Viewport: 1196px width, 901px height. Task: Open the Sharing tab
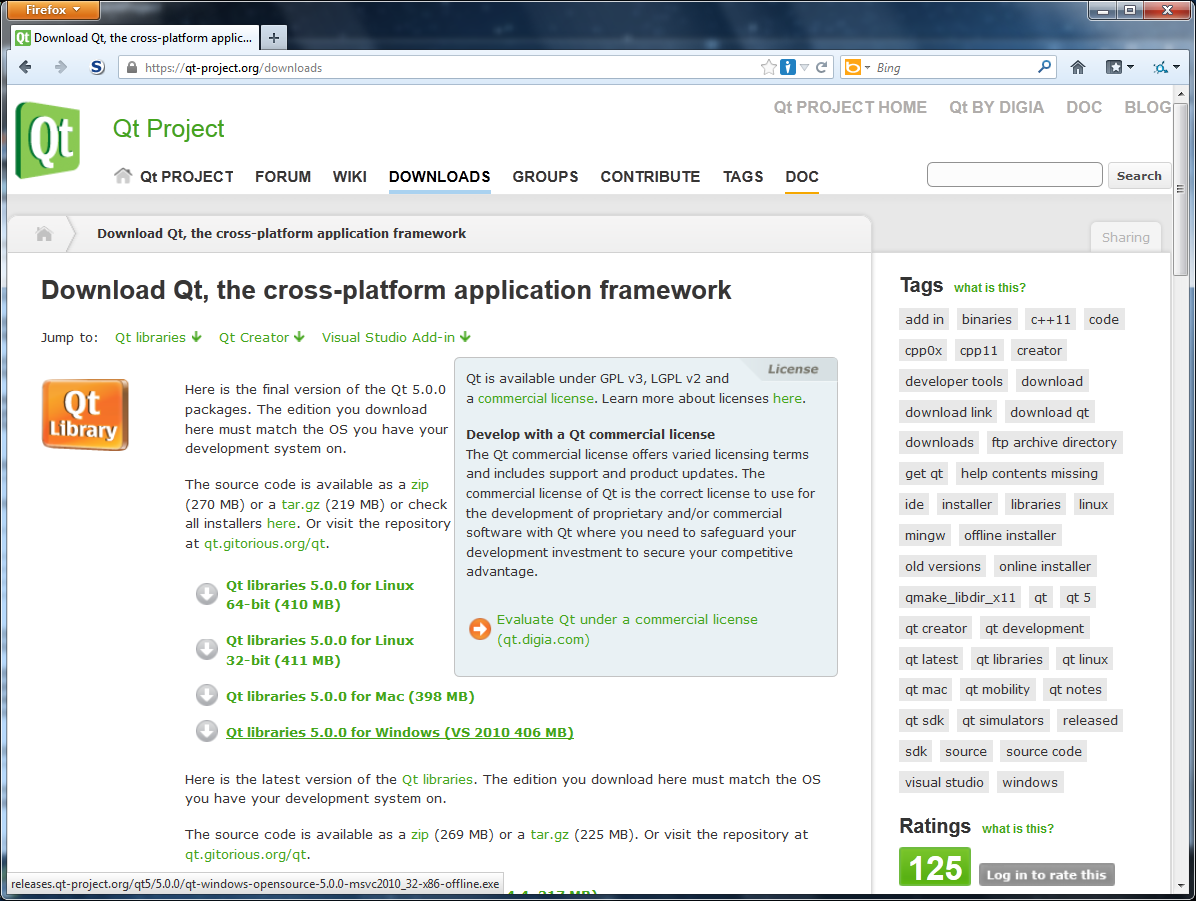tap(1125, 237)
